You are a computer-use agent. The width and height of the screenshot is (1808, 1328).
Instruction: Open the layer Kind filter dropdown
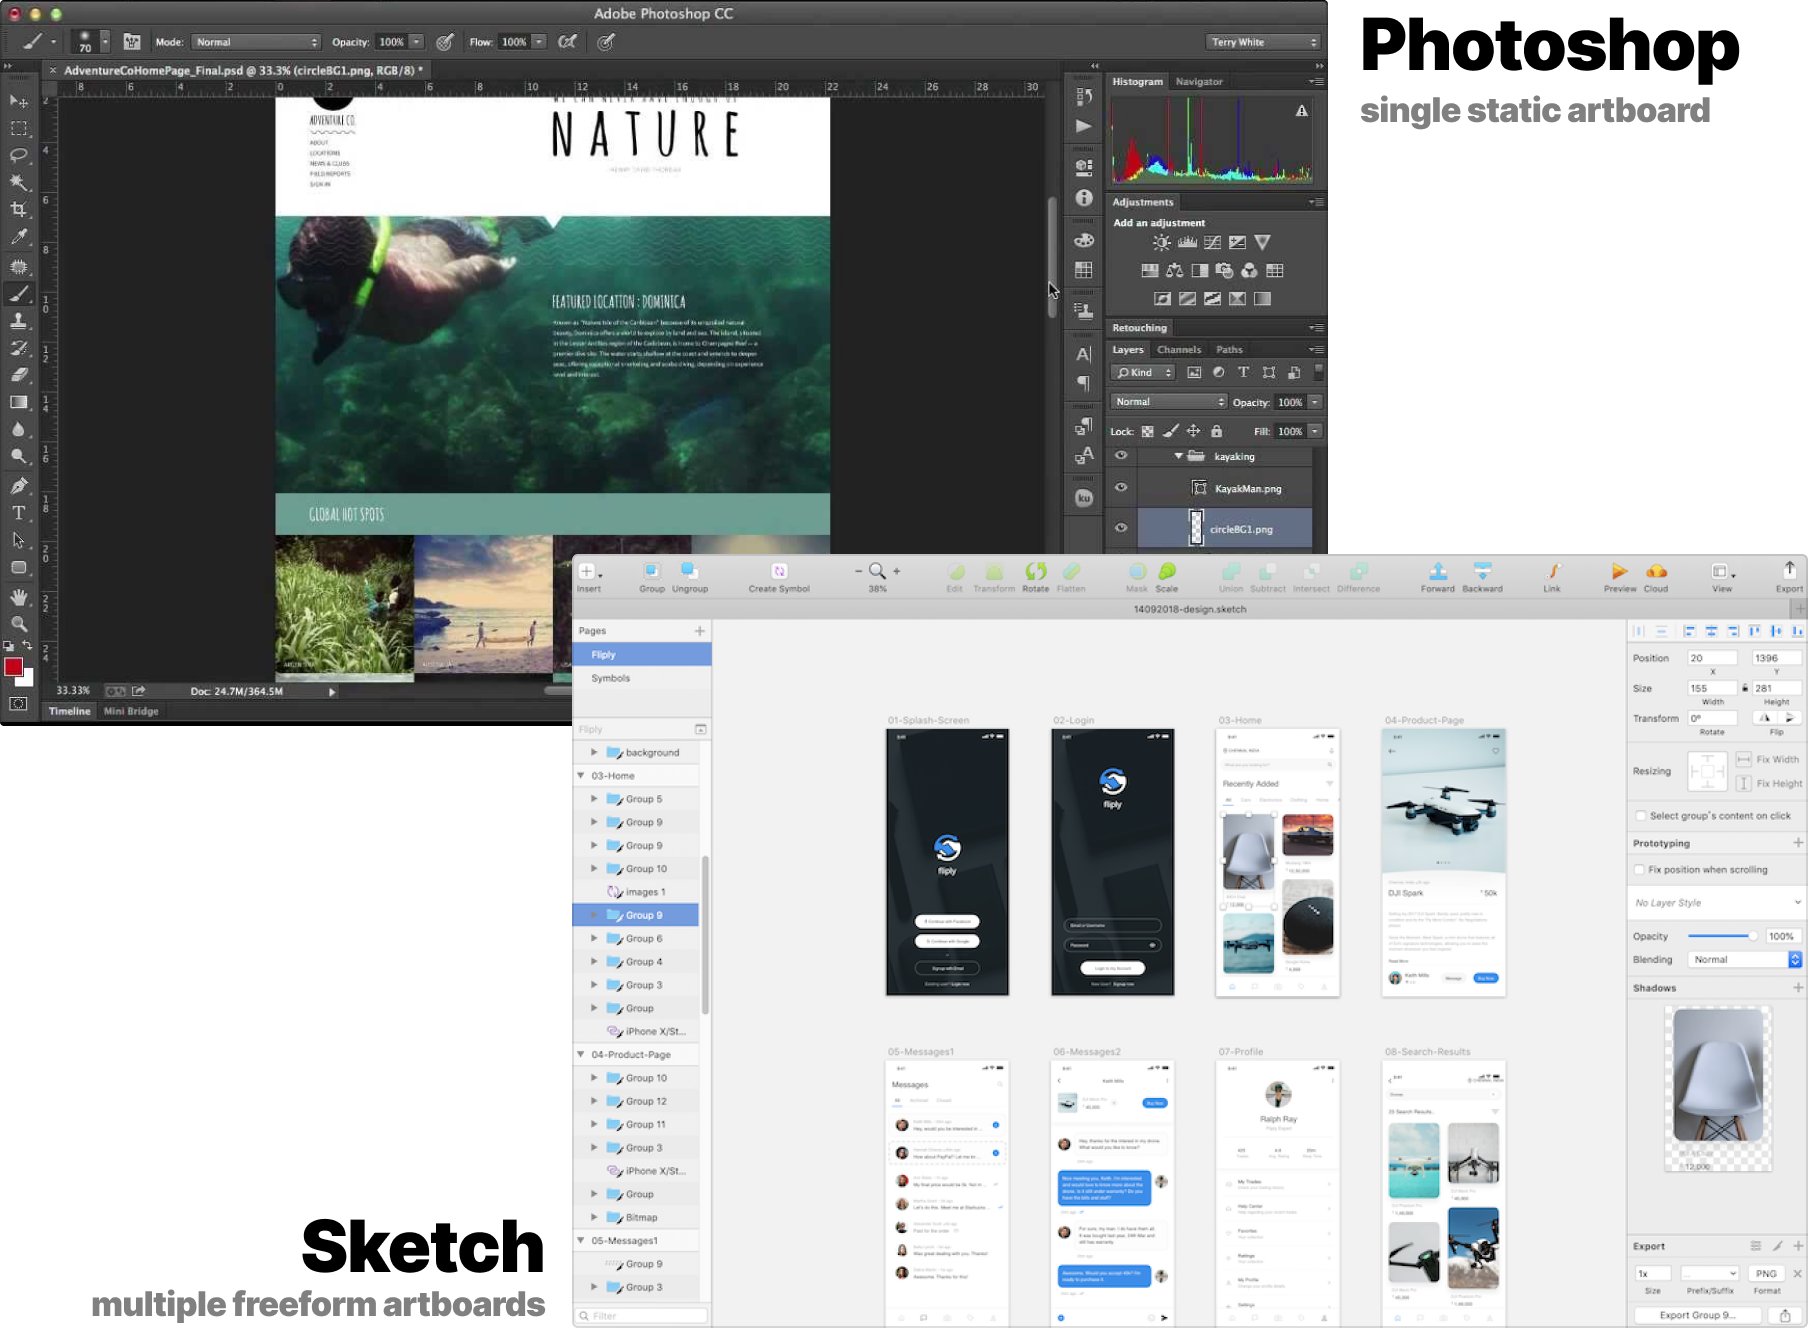click(x=1143, y=373)
